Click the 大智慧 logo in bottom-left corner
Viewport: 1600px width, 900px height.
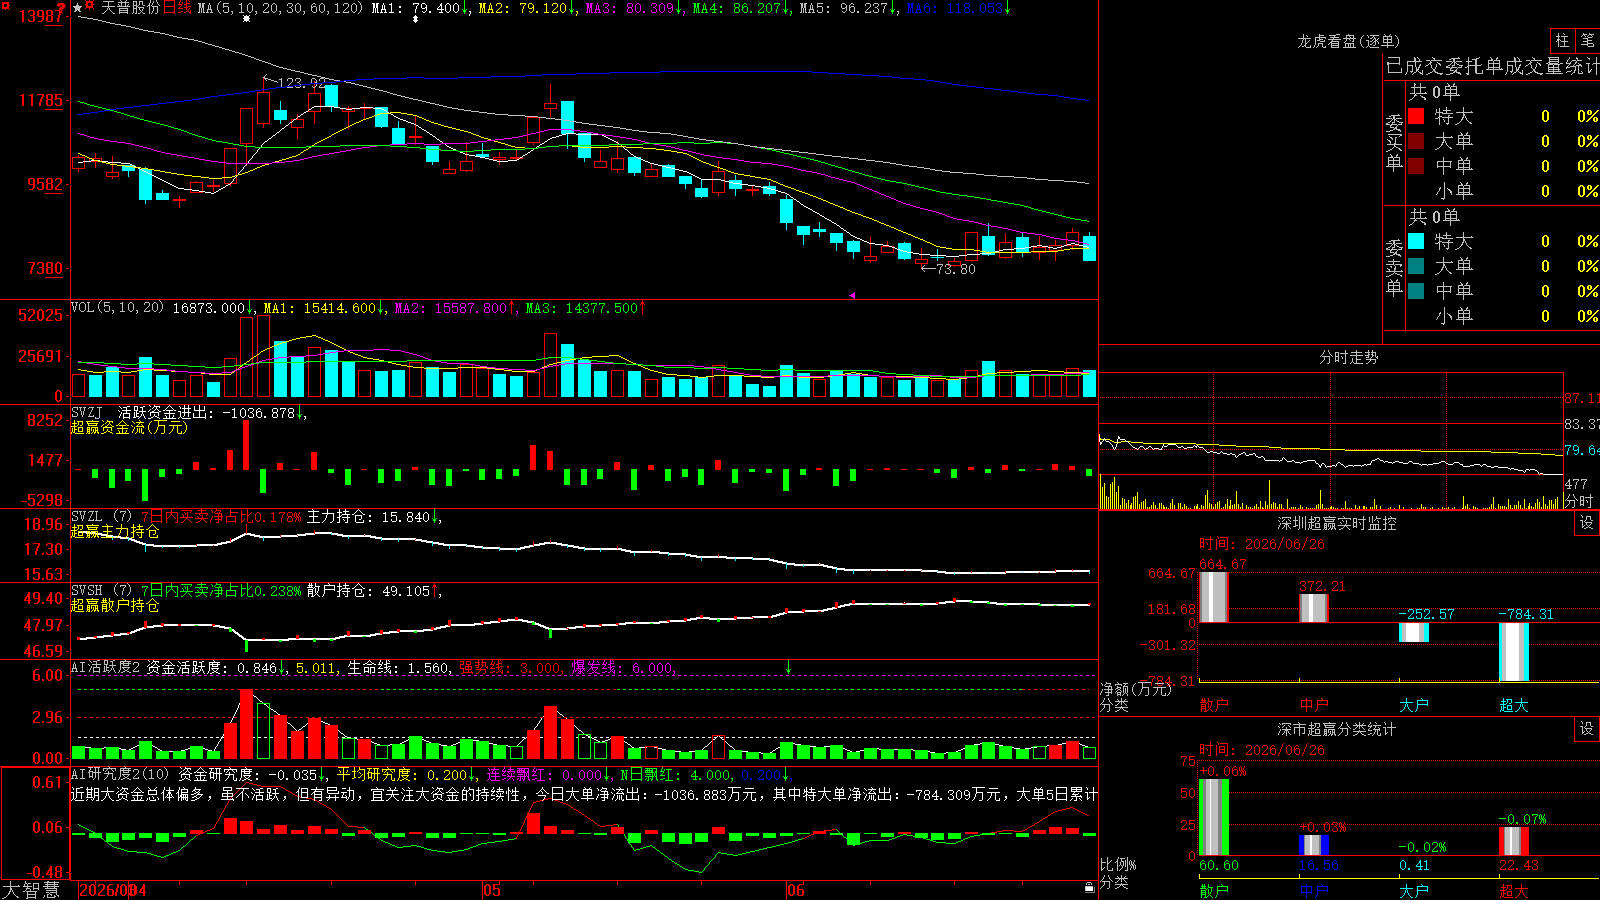pos(31,890)
